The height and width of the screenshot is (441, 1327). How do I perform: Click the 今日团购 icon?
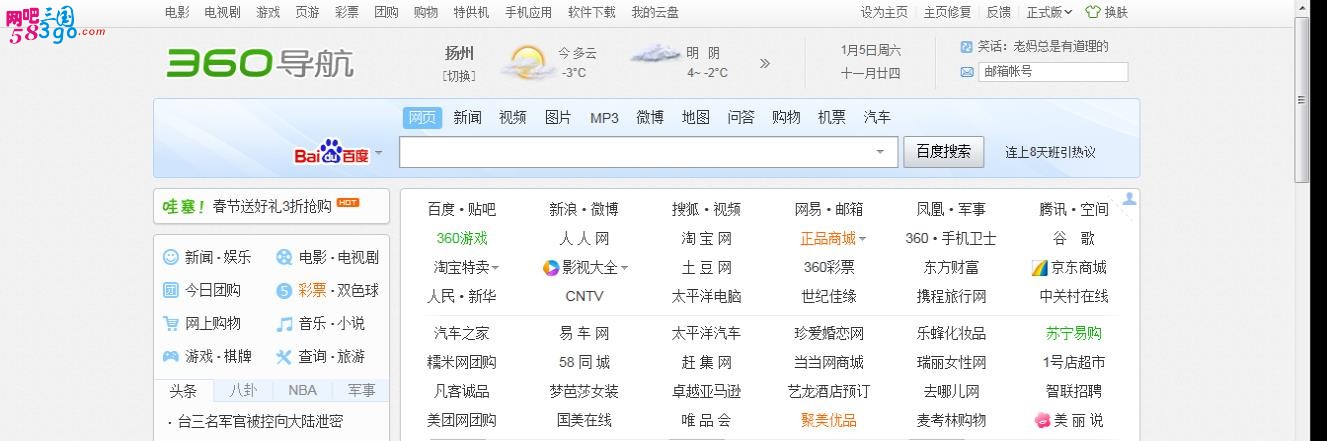coord(171,290)
